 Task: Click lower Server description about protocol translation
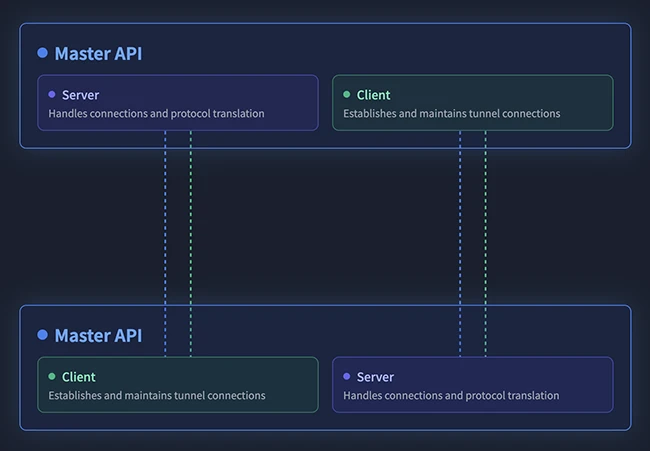[x=451, y=396]
